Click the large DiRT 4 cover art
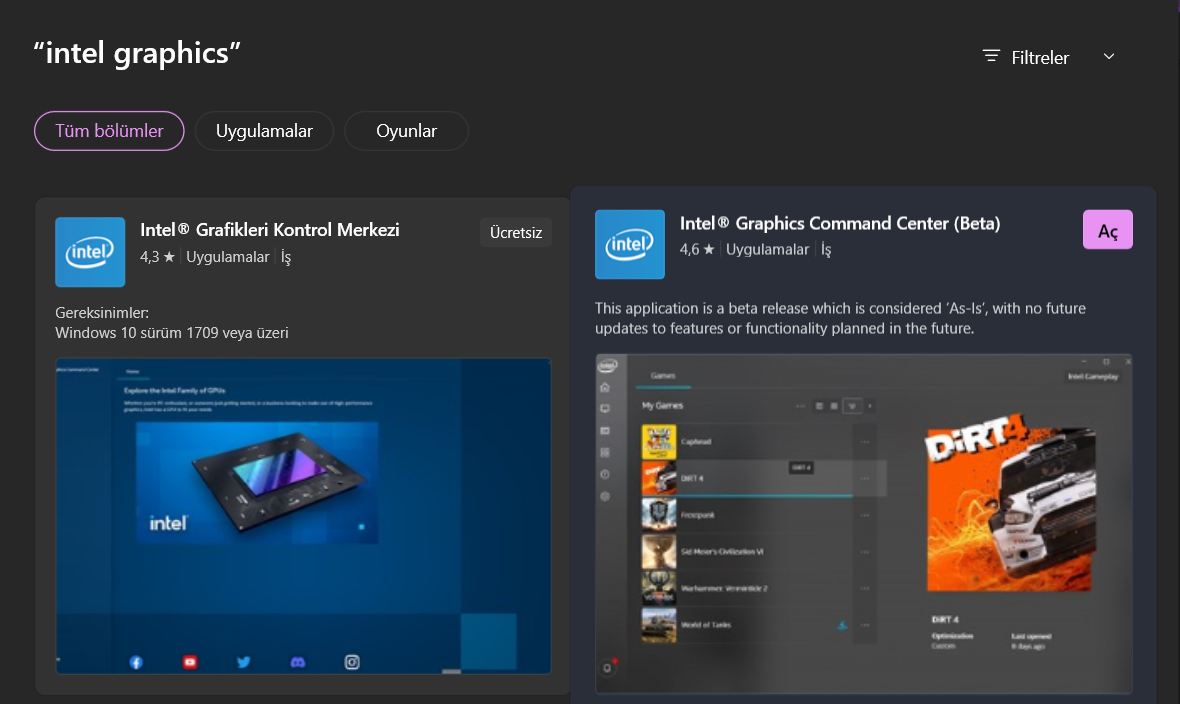This screenshot has width=1180, height=704. coord(1011,503)
